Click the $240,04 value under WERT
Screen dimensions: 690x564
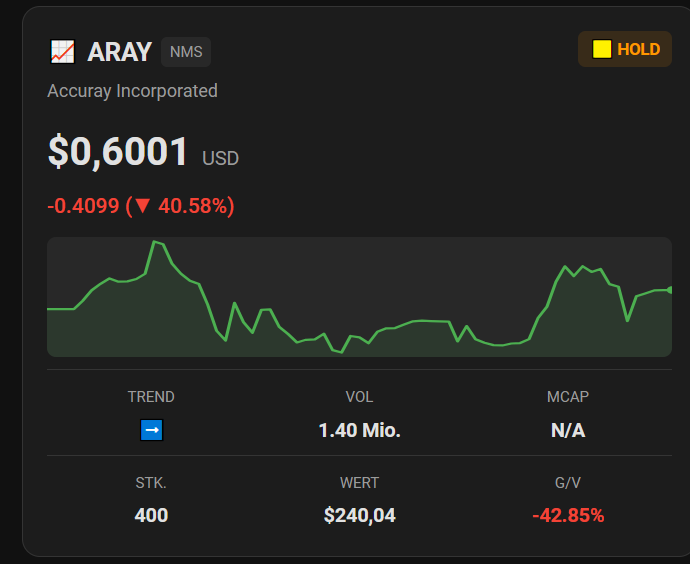click(359, 516)
